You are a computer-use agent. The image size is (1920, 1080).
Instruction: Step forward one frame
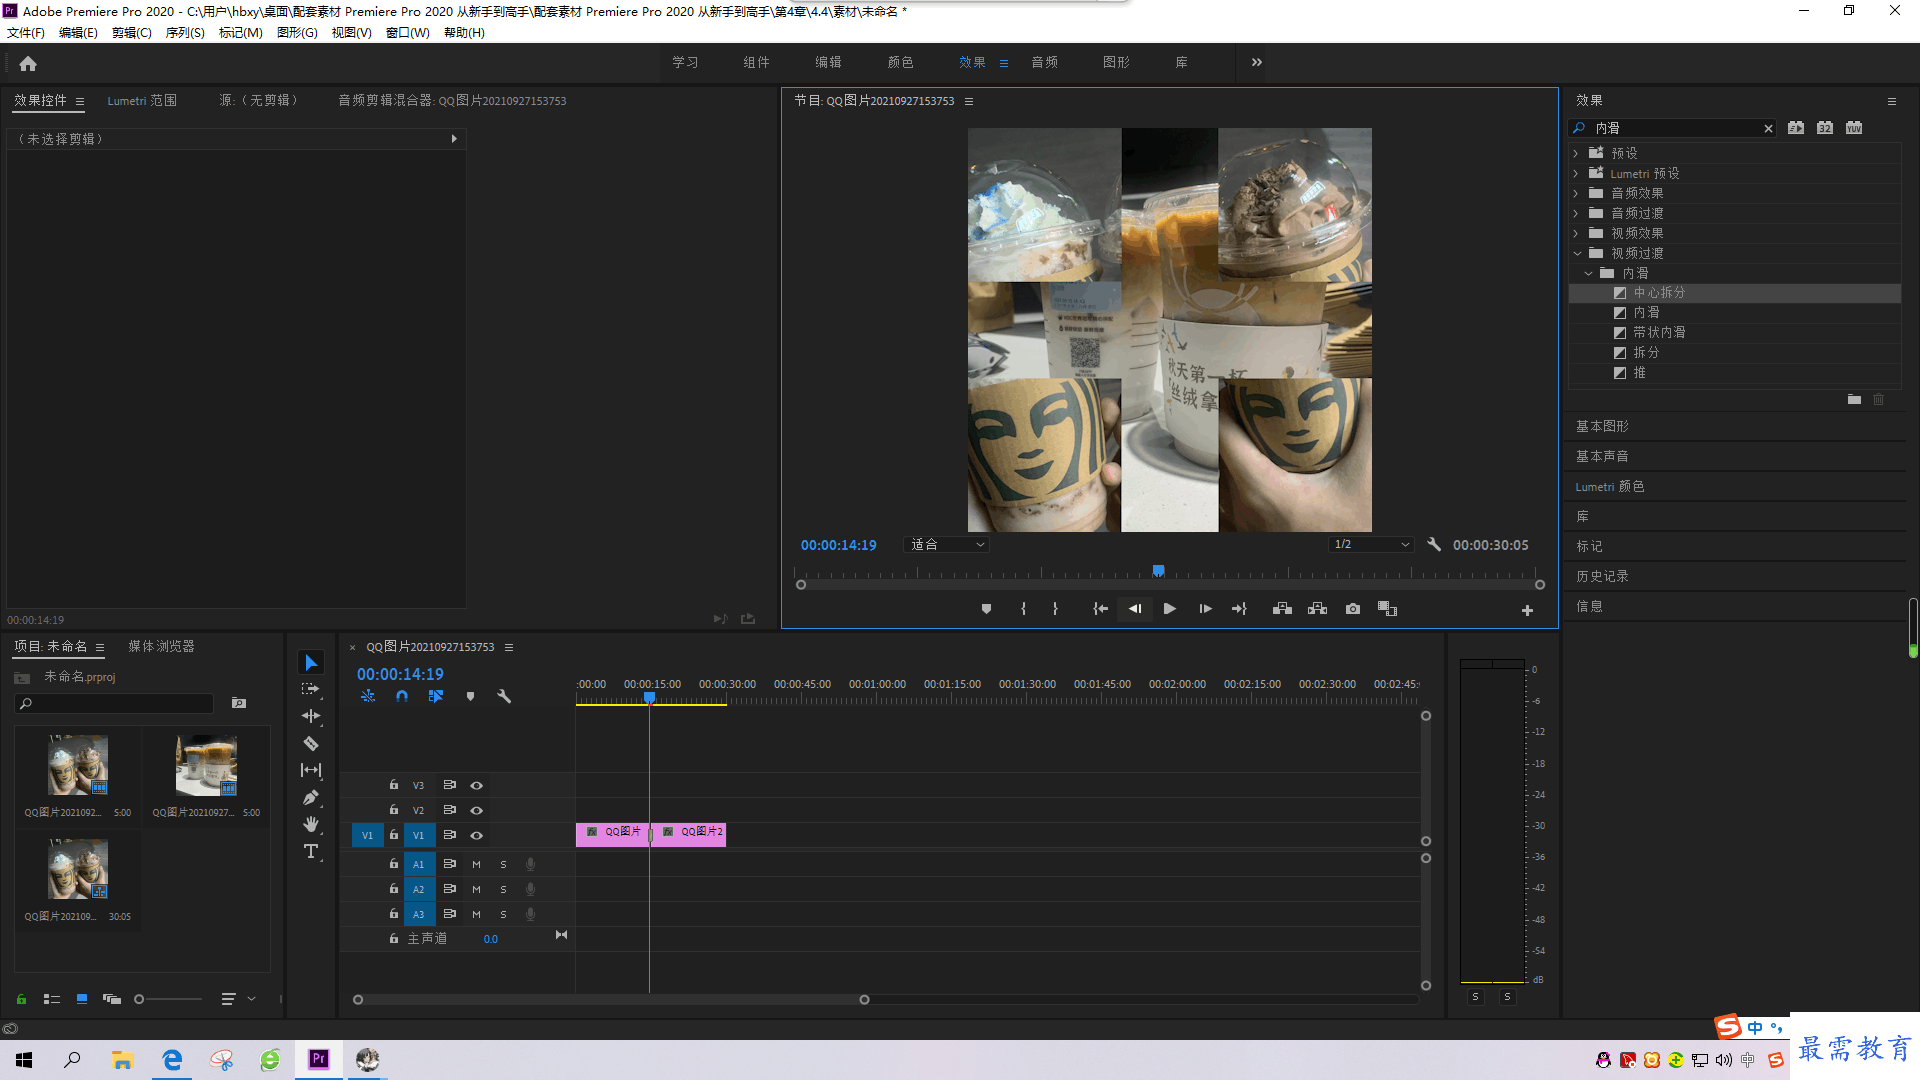(1205, 609)
